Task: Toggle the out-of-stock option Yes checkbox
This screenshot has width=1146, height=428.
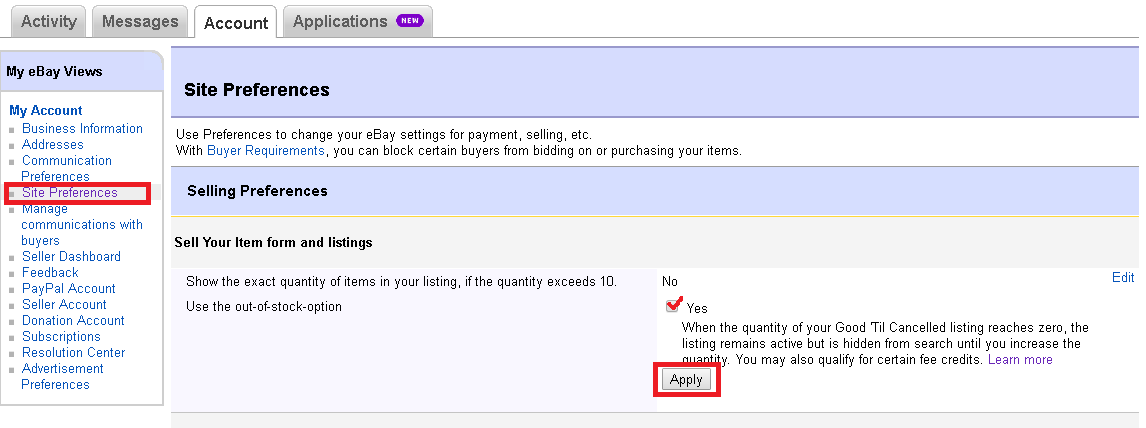Action: pyautogui.click(x=673, y=305)
